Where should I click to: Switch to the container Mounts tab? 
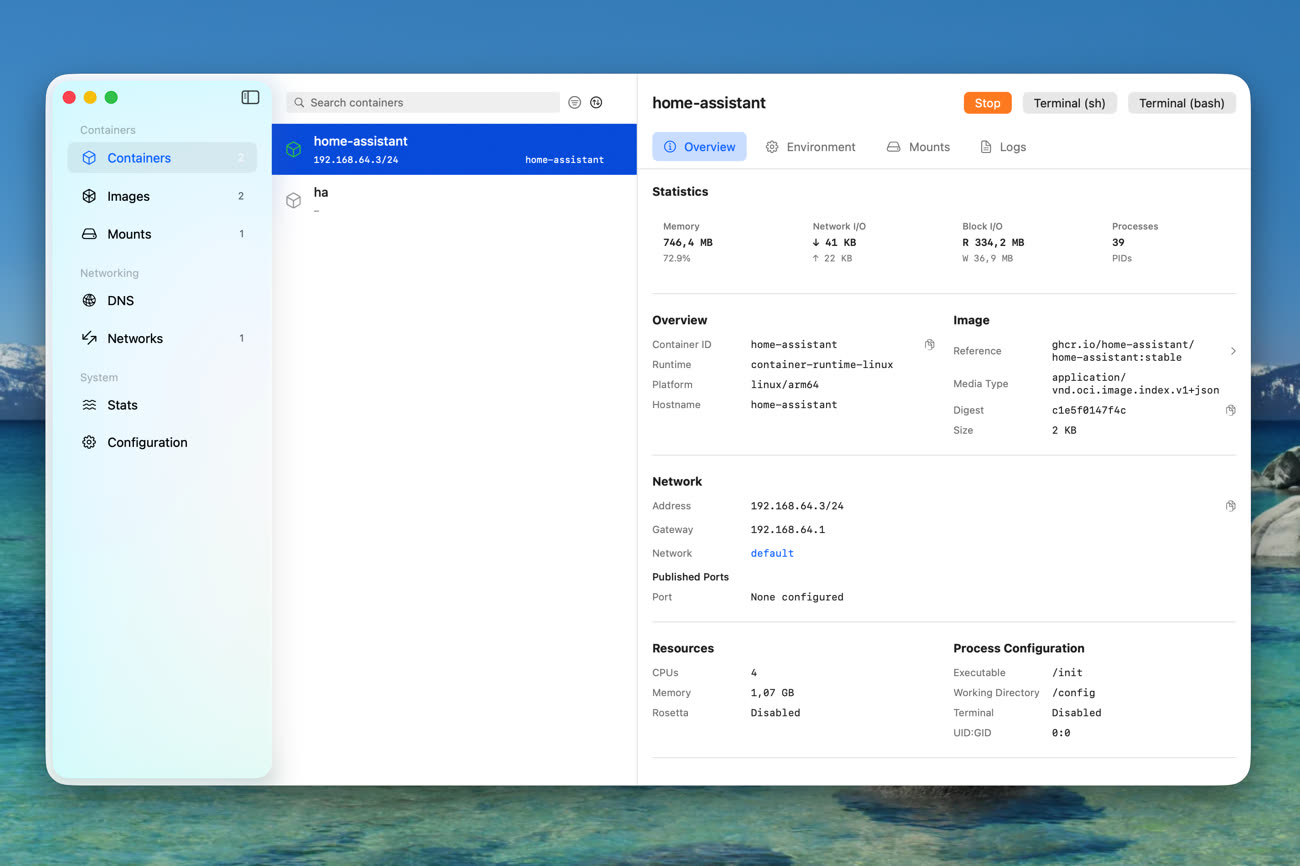coord(918,147)
